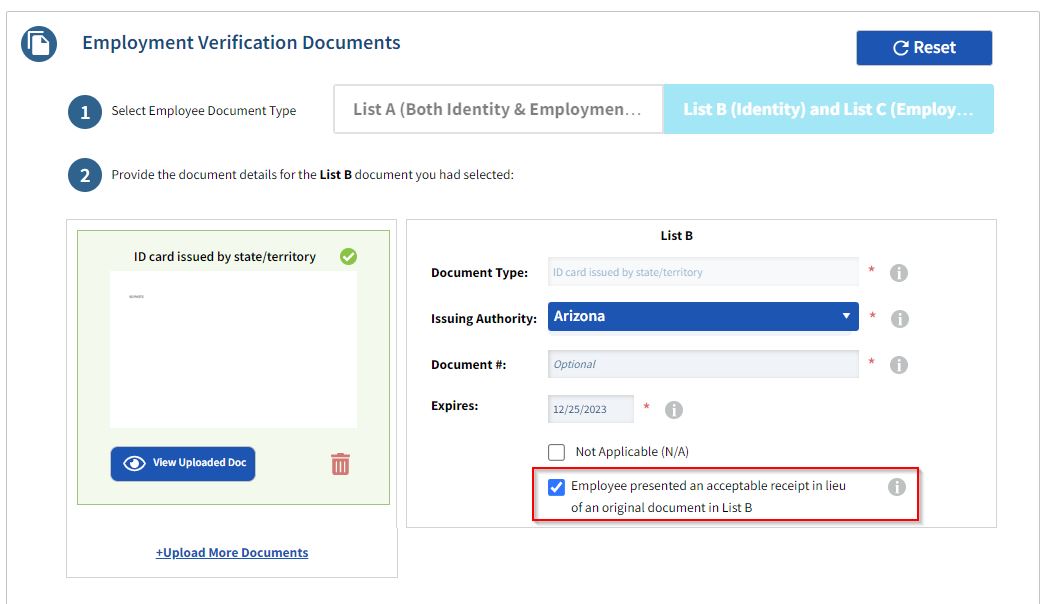Click the info icon beside Document Type

(898, 273)
